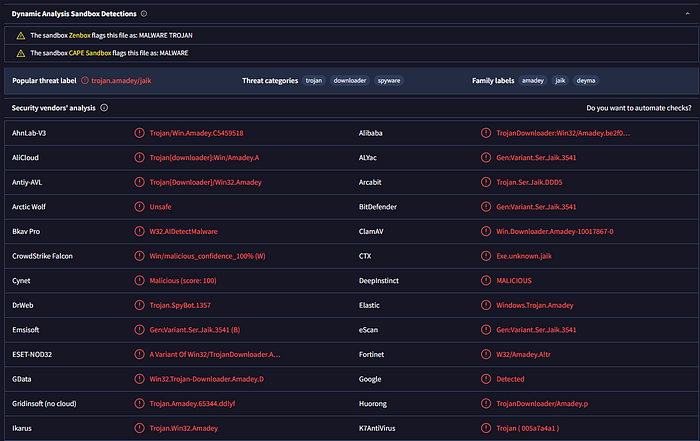Viewport: 700px width, 441px height.
Task: Click the alert icon in the ClamAV row
Action: tap(486, 231)
